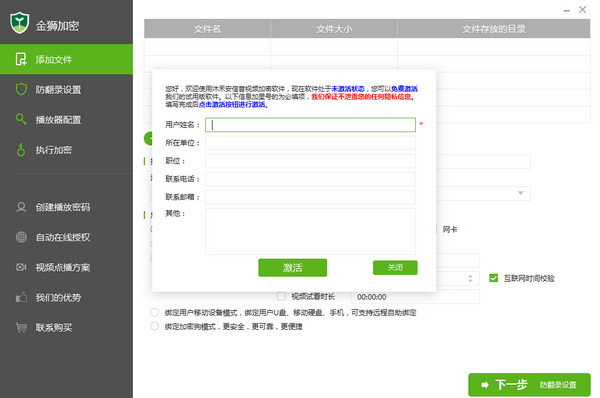Focus the 职位 input field
This screenshot has width=600, height=398.
tap(310, 161)
